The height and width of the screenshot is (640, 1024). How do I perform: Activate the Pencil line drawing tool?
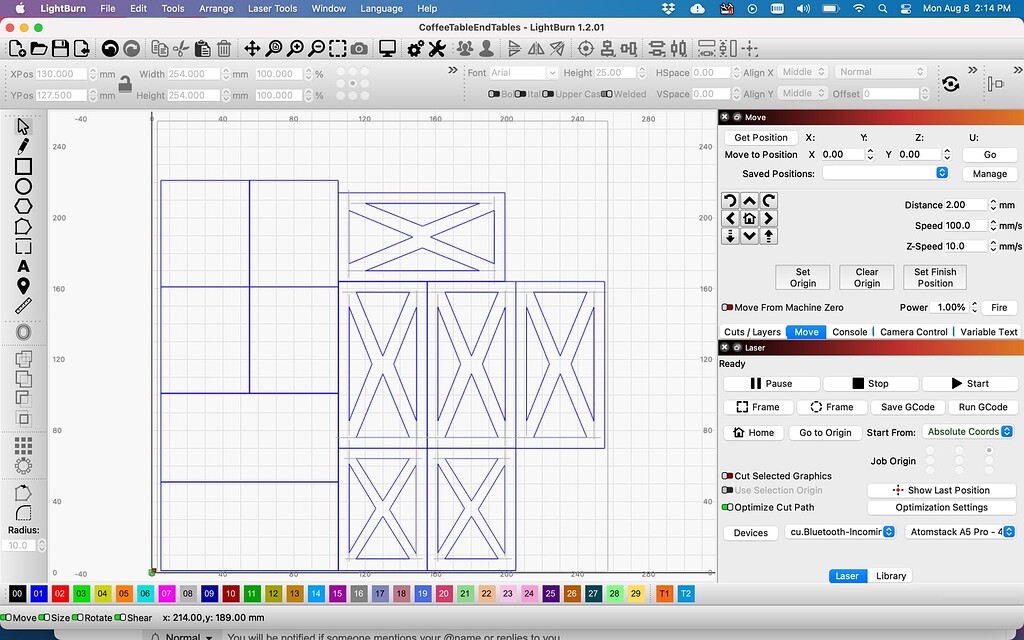(24, 145)
